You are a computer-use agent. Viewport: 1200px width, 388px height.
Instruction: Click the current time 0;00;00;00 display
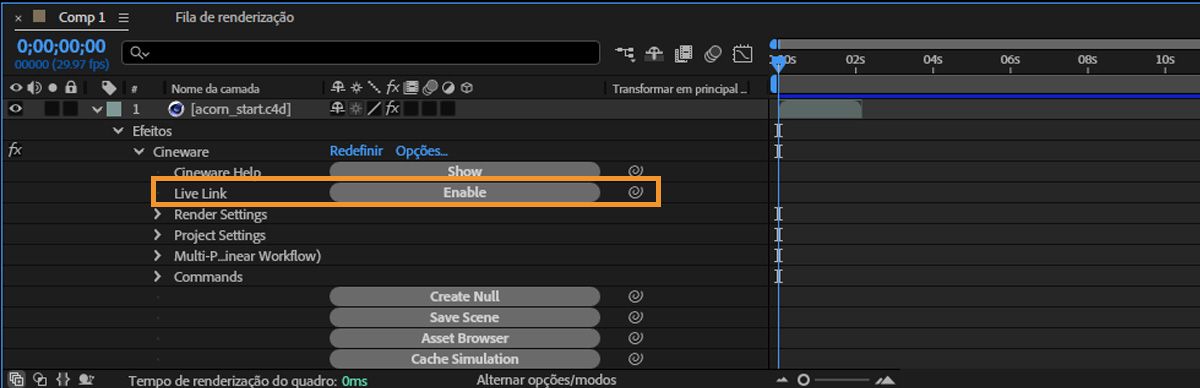(x=61, y=46)
